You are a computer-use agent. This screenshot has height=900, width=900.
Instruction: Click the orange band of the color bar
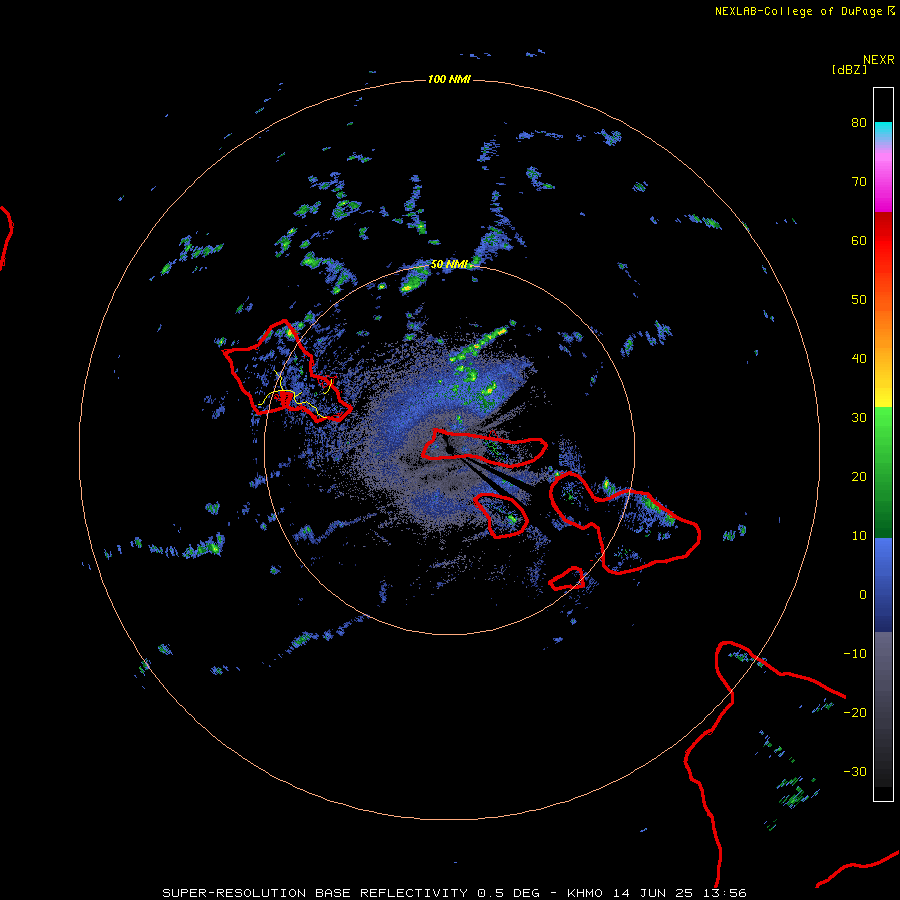[x=883, y=330]
